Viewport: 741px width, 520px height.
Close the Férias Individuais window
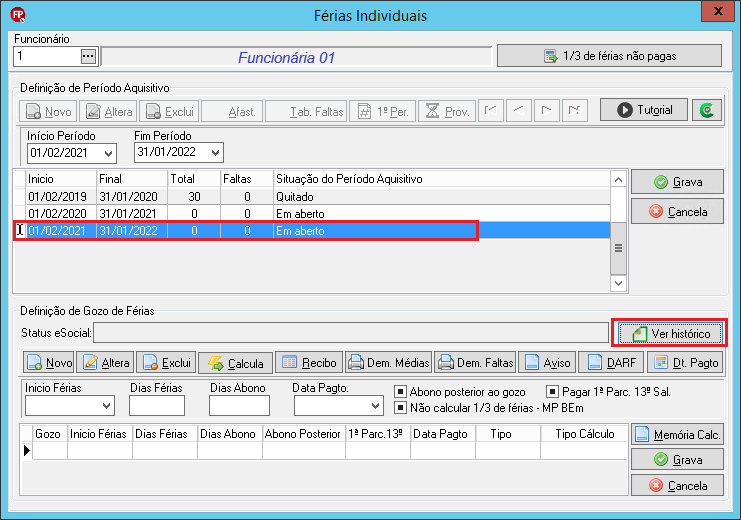coord(718,11)
